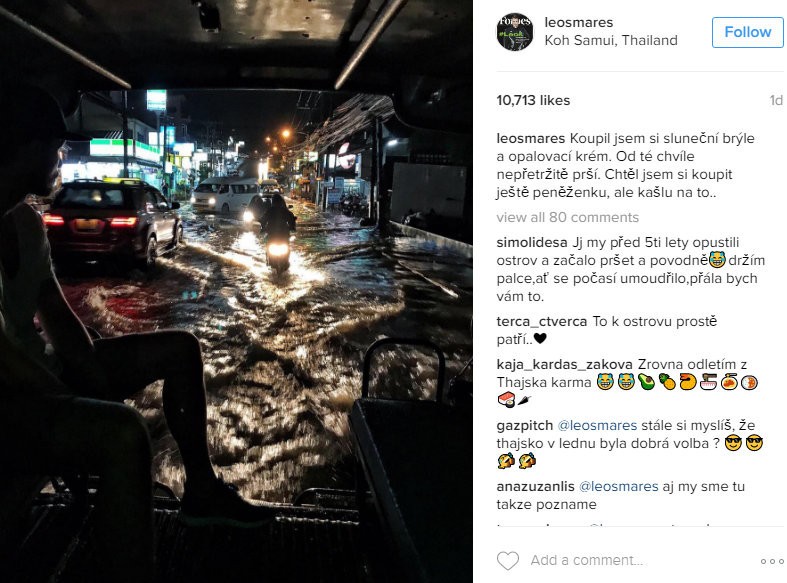Open leosmares username in post header

[x=578, y=23]
